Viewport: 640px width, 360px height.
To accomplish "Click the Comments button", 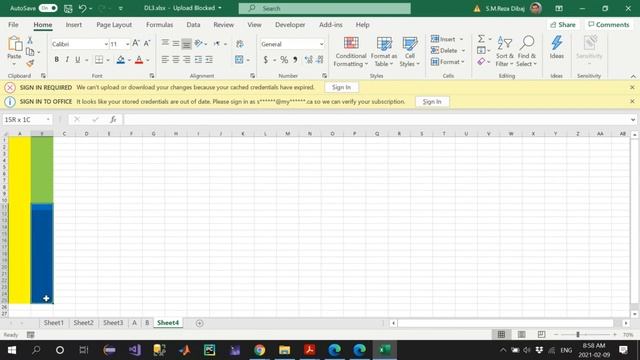I will [x=609, y=25].
